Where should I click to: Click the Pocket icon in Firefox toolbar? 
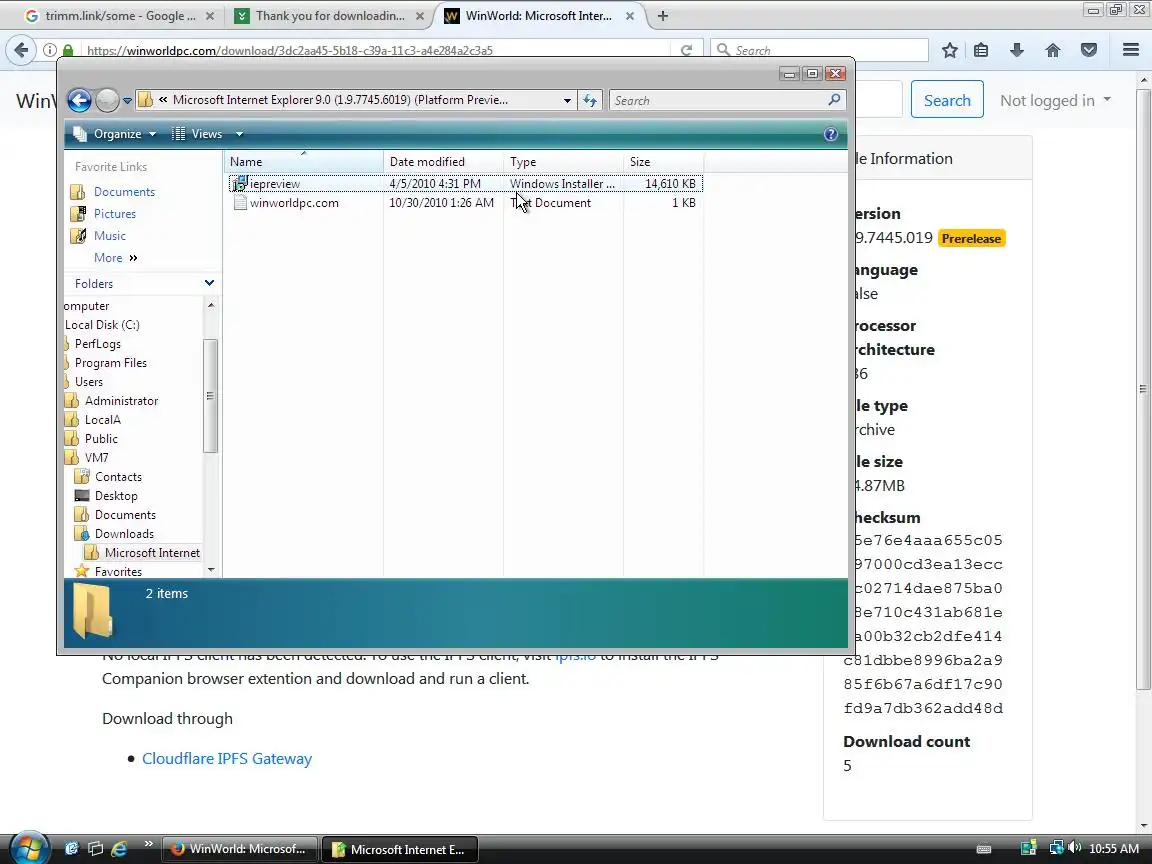pos(1089,50)
